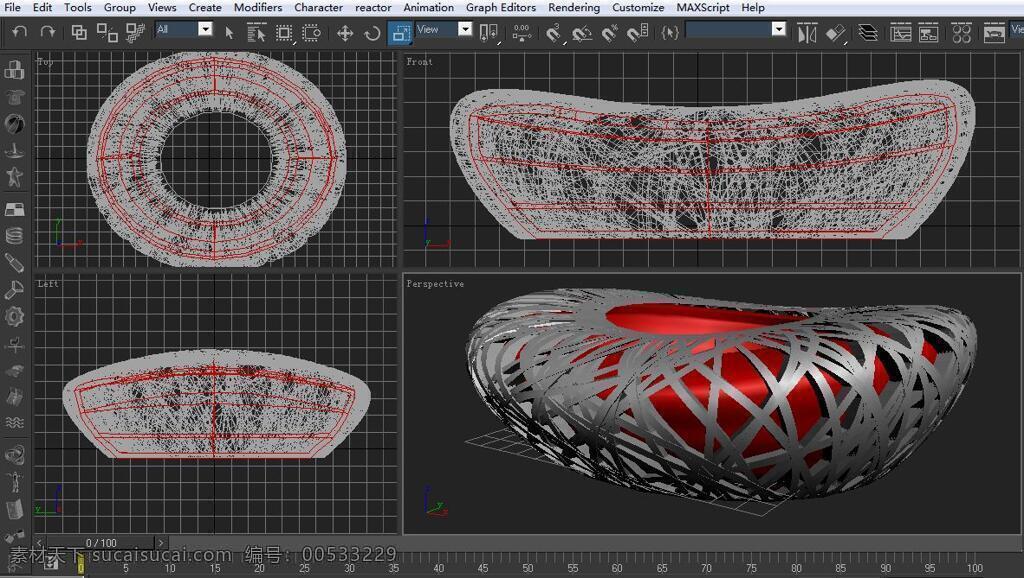Open the Graph Editors menu

point(501,8)
